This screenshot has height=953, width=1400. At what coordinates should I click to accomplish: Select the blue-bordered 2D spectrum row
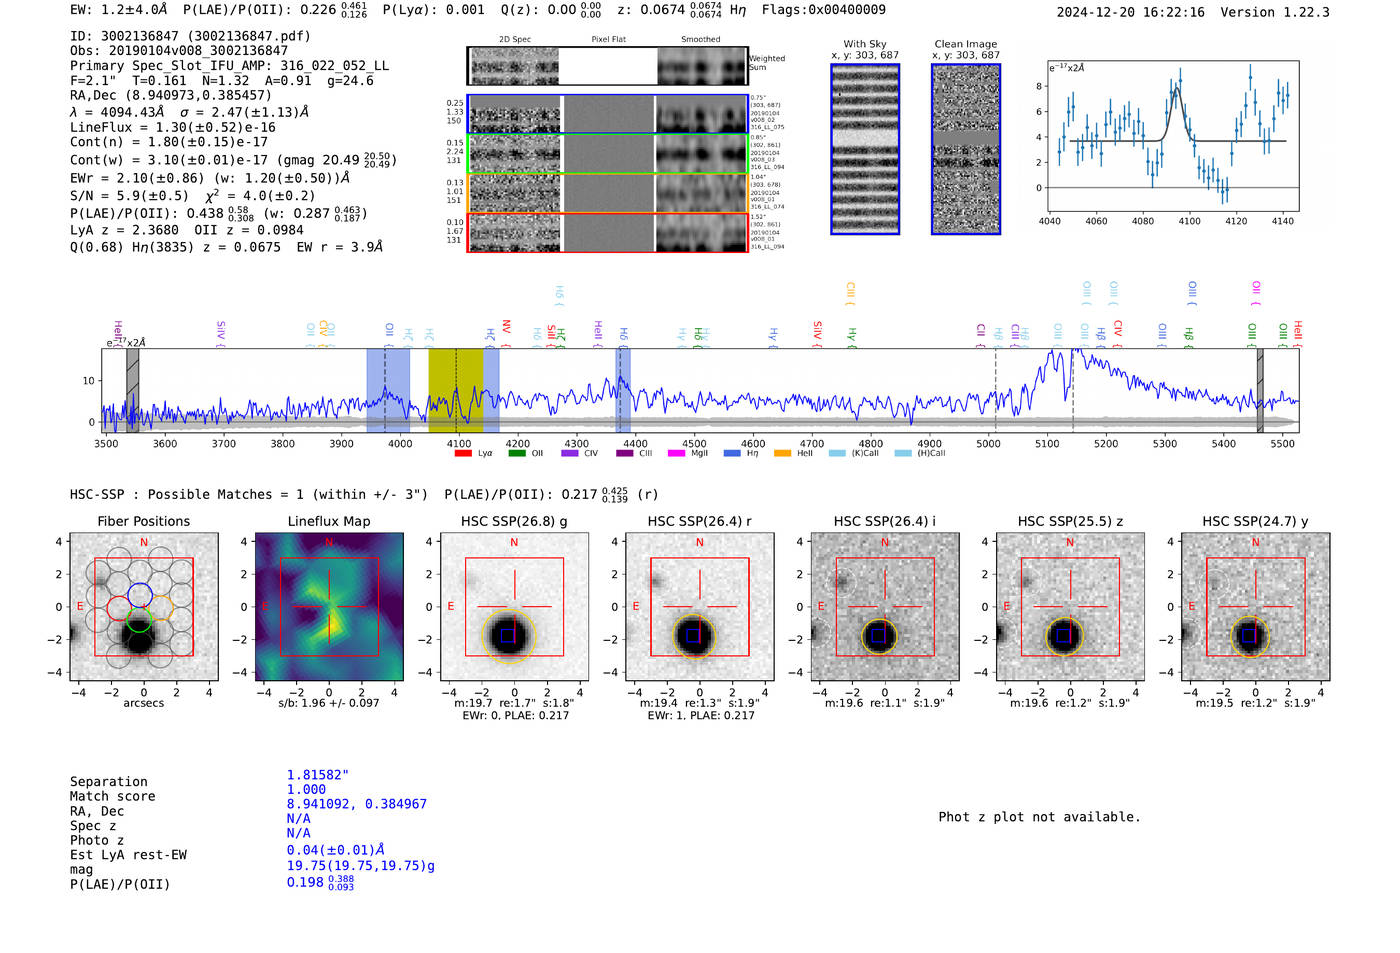[607, 114]
